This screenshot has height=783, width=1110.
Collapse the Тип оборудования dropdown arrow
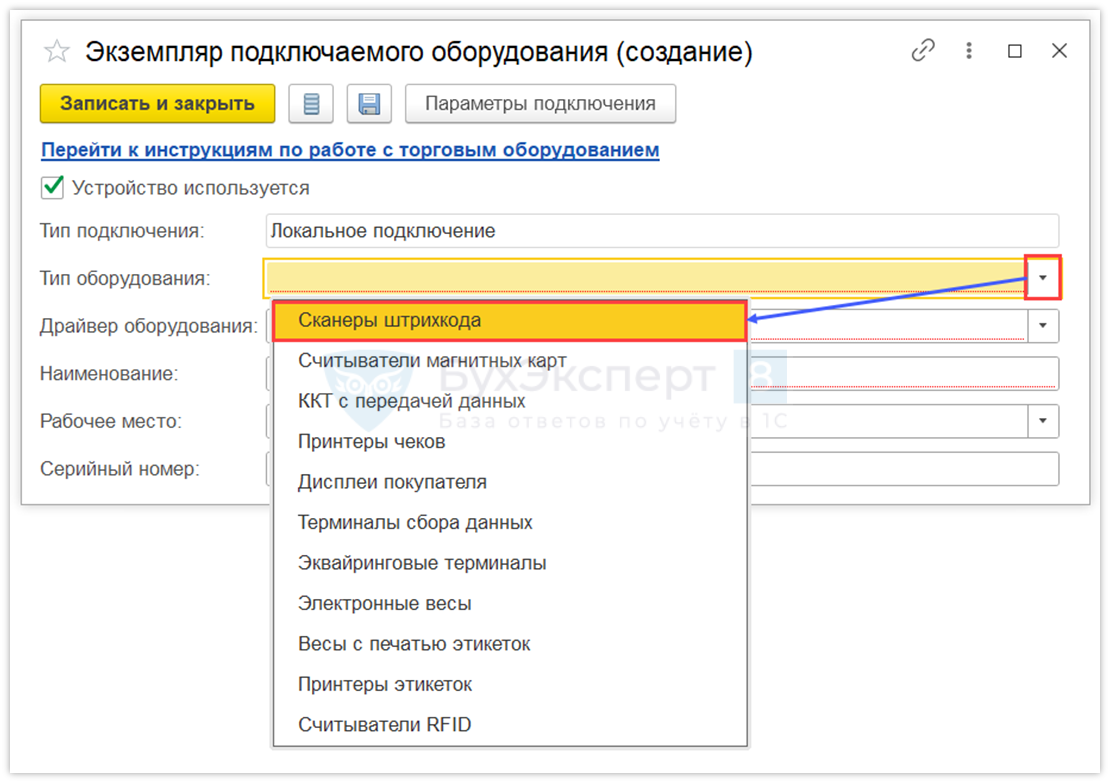1043,278
